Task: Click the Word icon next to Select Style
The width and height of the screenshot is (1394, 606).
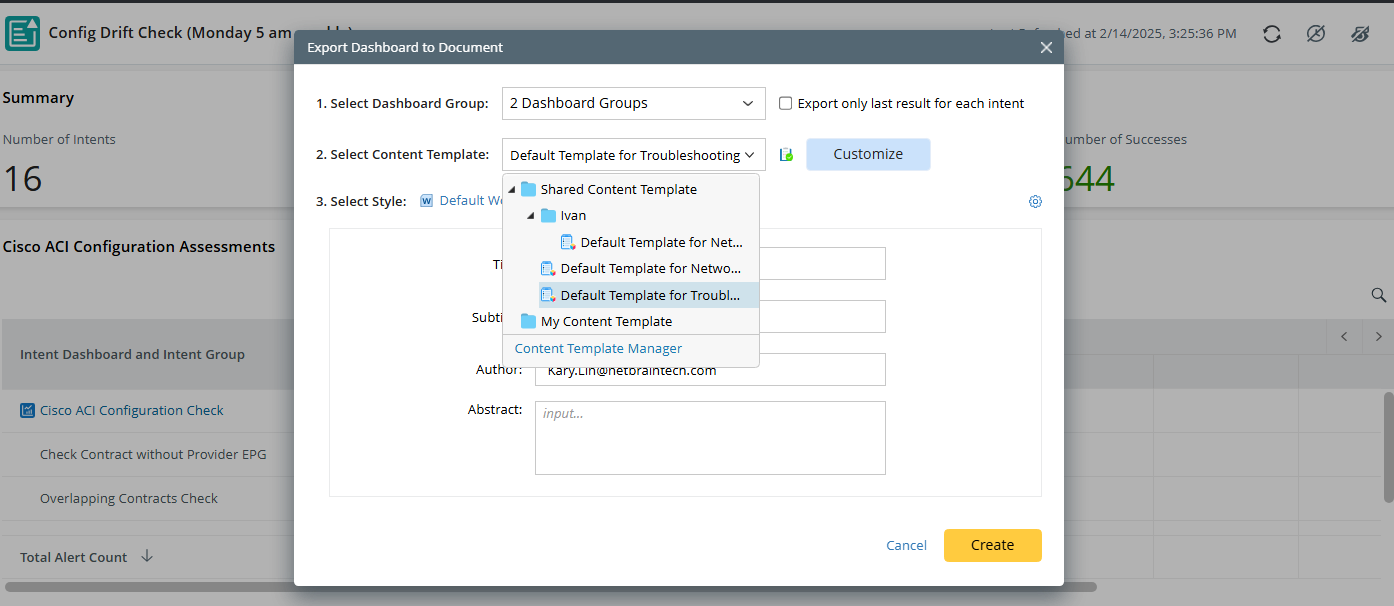Action: pos(427,201)
